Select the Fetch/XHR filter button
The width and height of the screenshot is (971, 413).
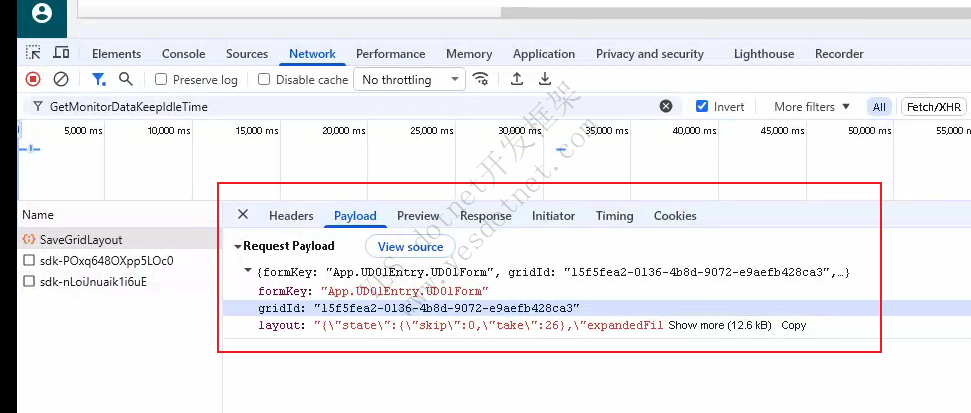(934, 106)
